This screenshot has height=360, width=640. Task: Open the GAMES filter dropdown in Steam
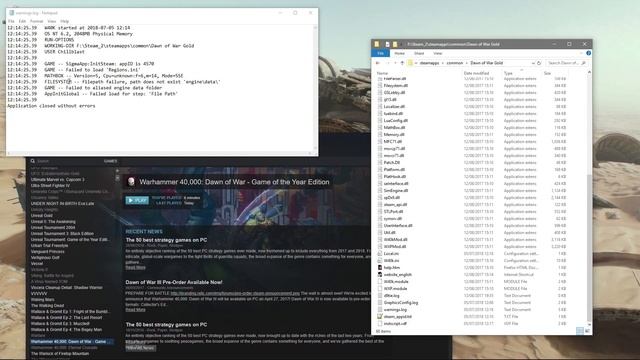click(110, 161)
